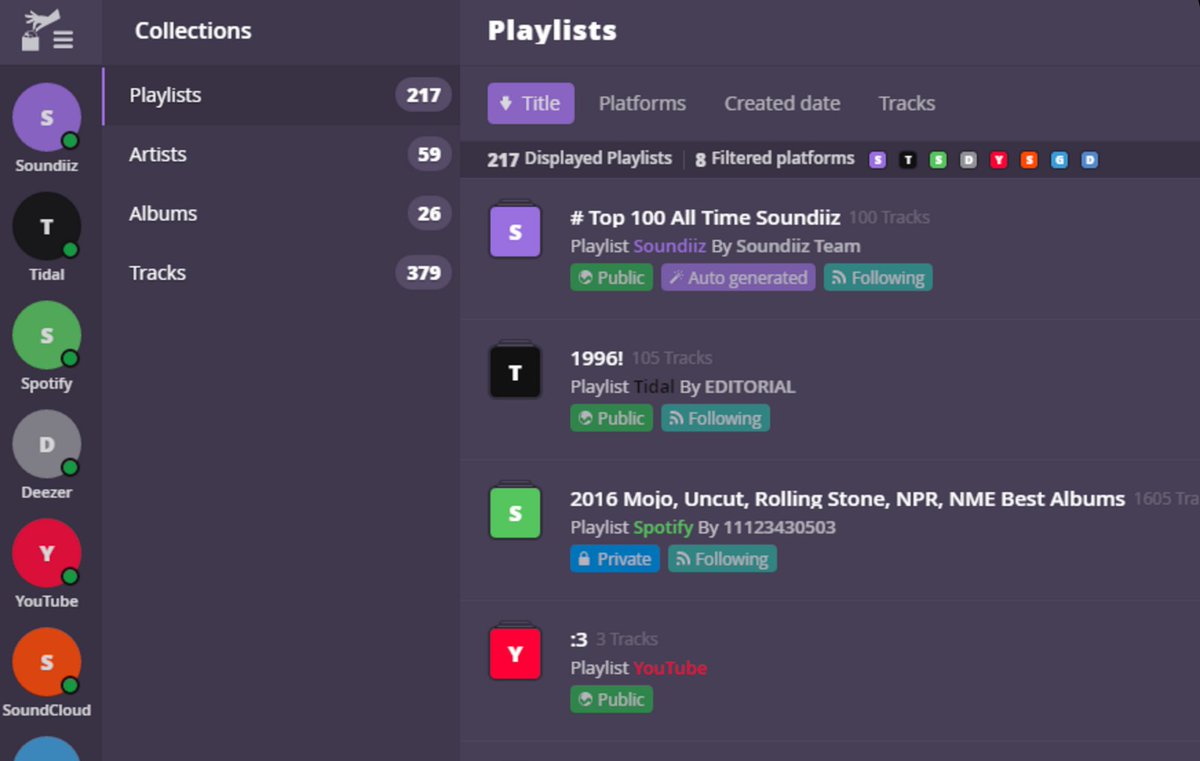1200x761 pixels.
Task: Toggle the green Spotify filter in Filtered platforms
Action: [x=938, y=160]
